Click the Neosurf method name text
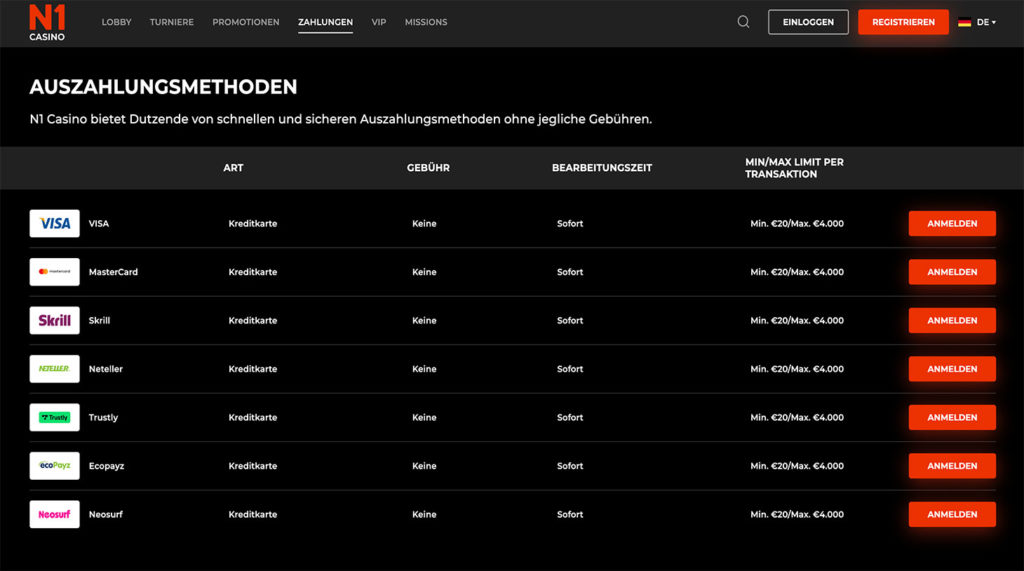This screenshot has width=1024, height=571. [106, 514]
